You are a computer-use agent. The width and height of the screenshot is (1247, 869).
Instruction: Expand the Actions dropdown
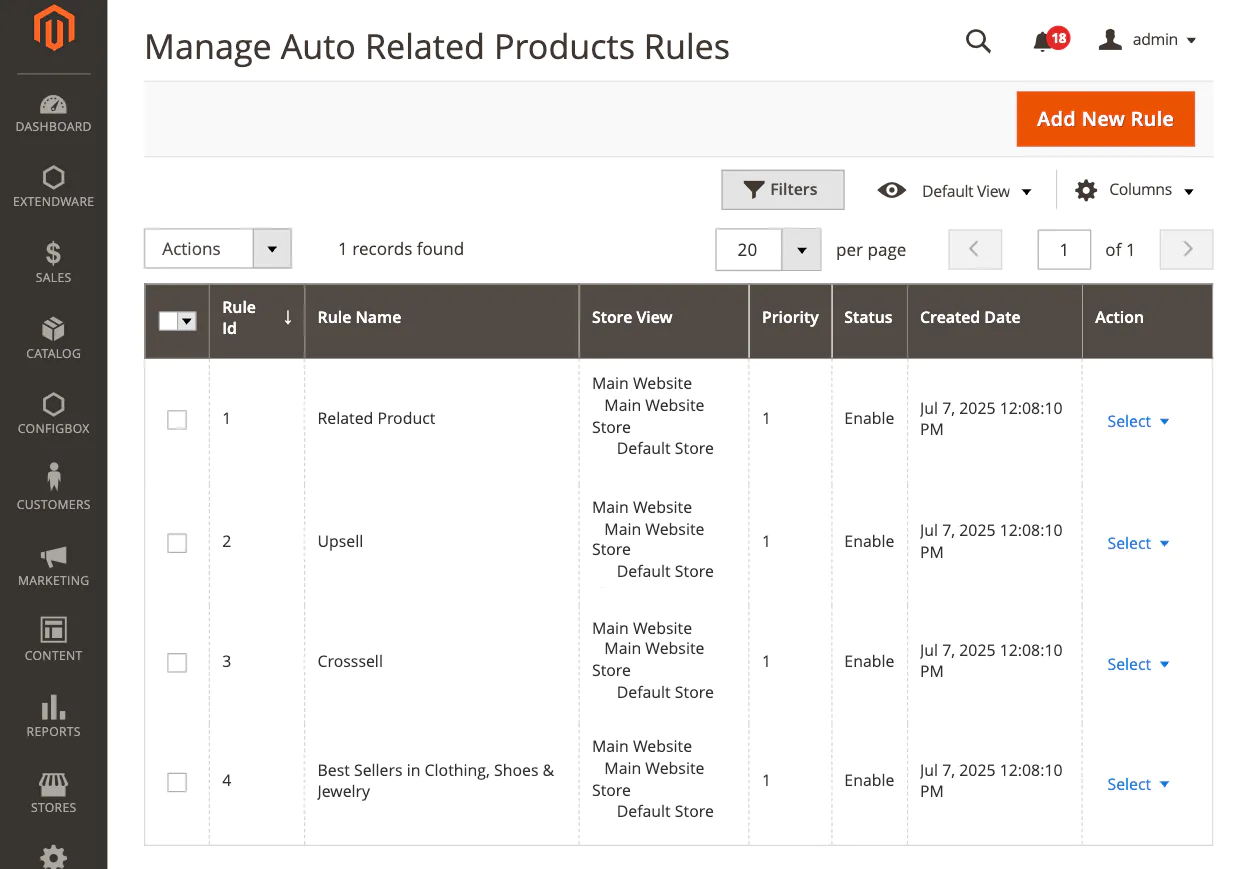[218, 249]
